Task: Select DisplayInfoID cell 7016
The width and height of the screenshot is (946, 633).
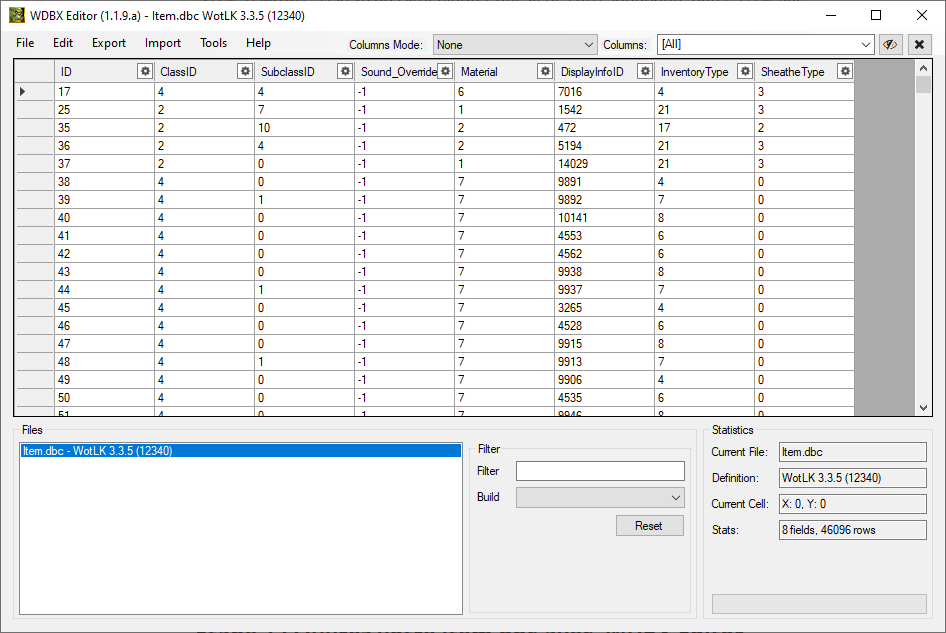Action: (605, 92)
